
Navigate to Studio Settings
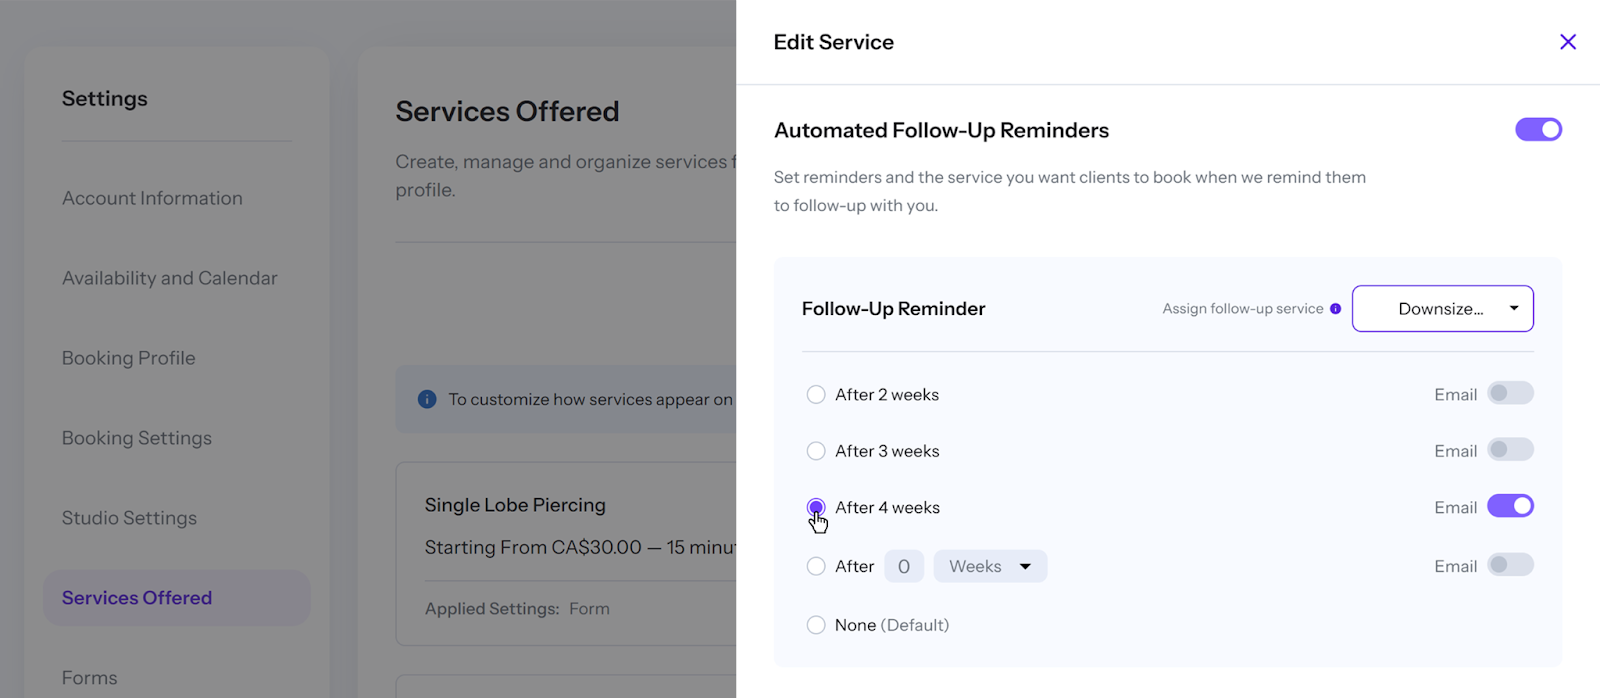pos(130,518)
